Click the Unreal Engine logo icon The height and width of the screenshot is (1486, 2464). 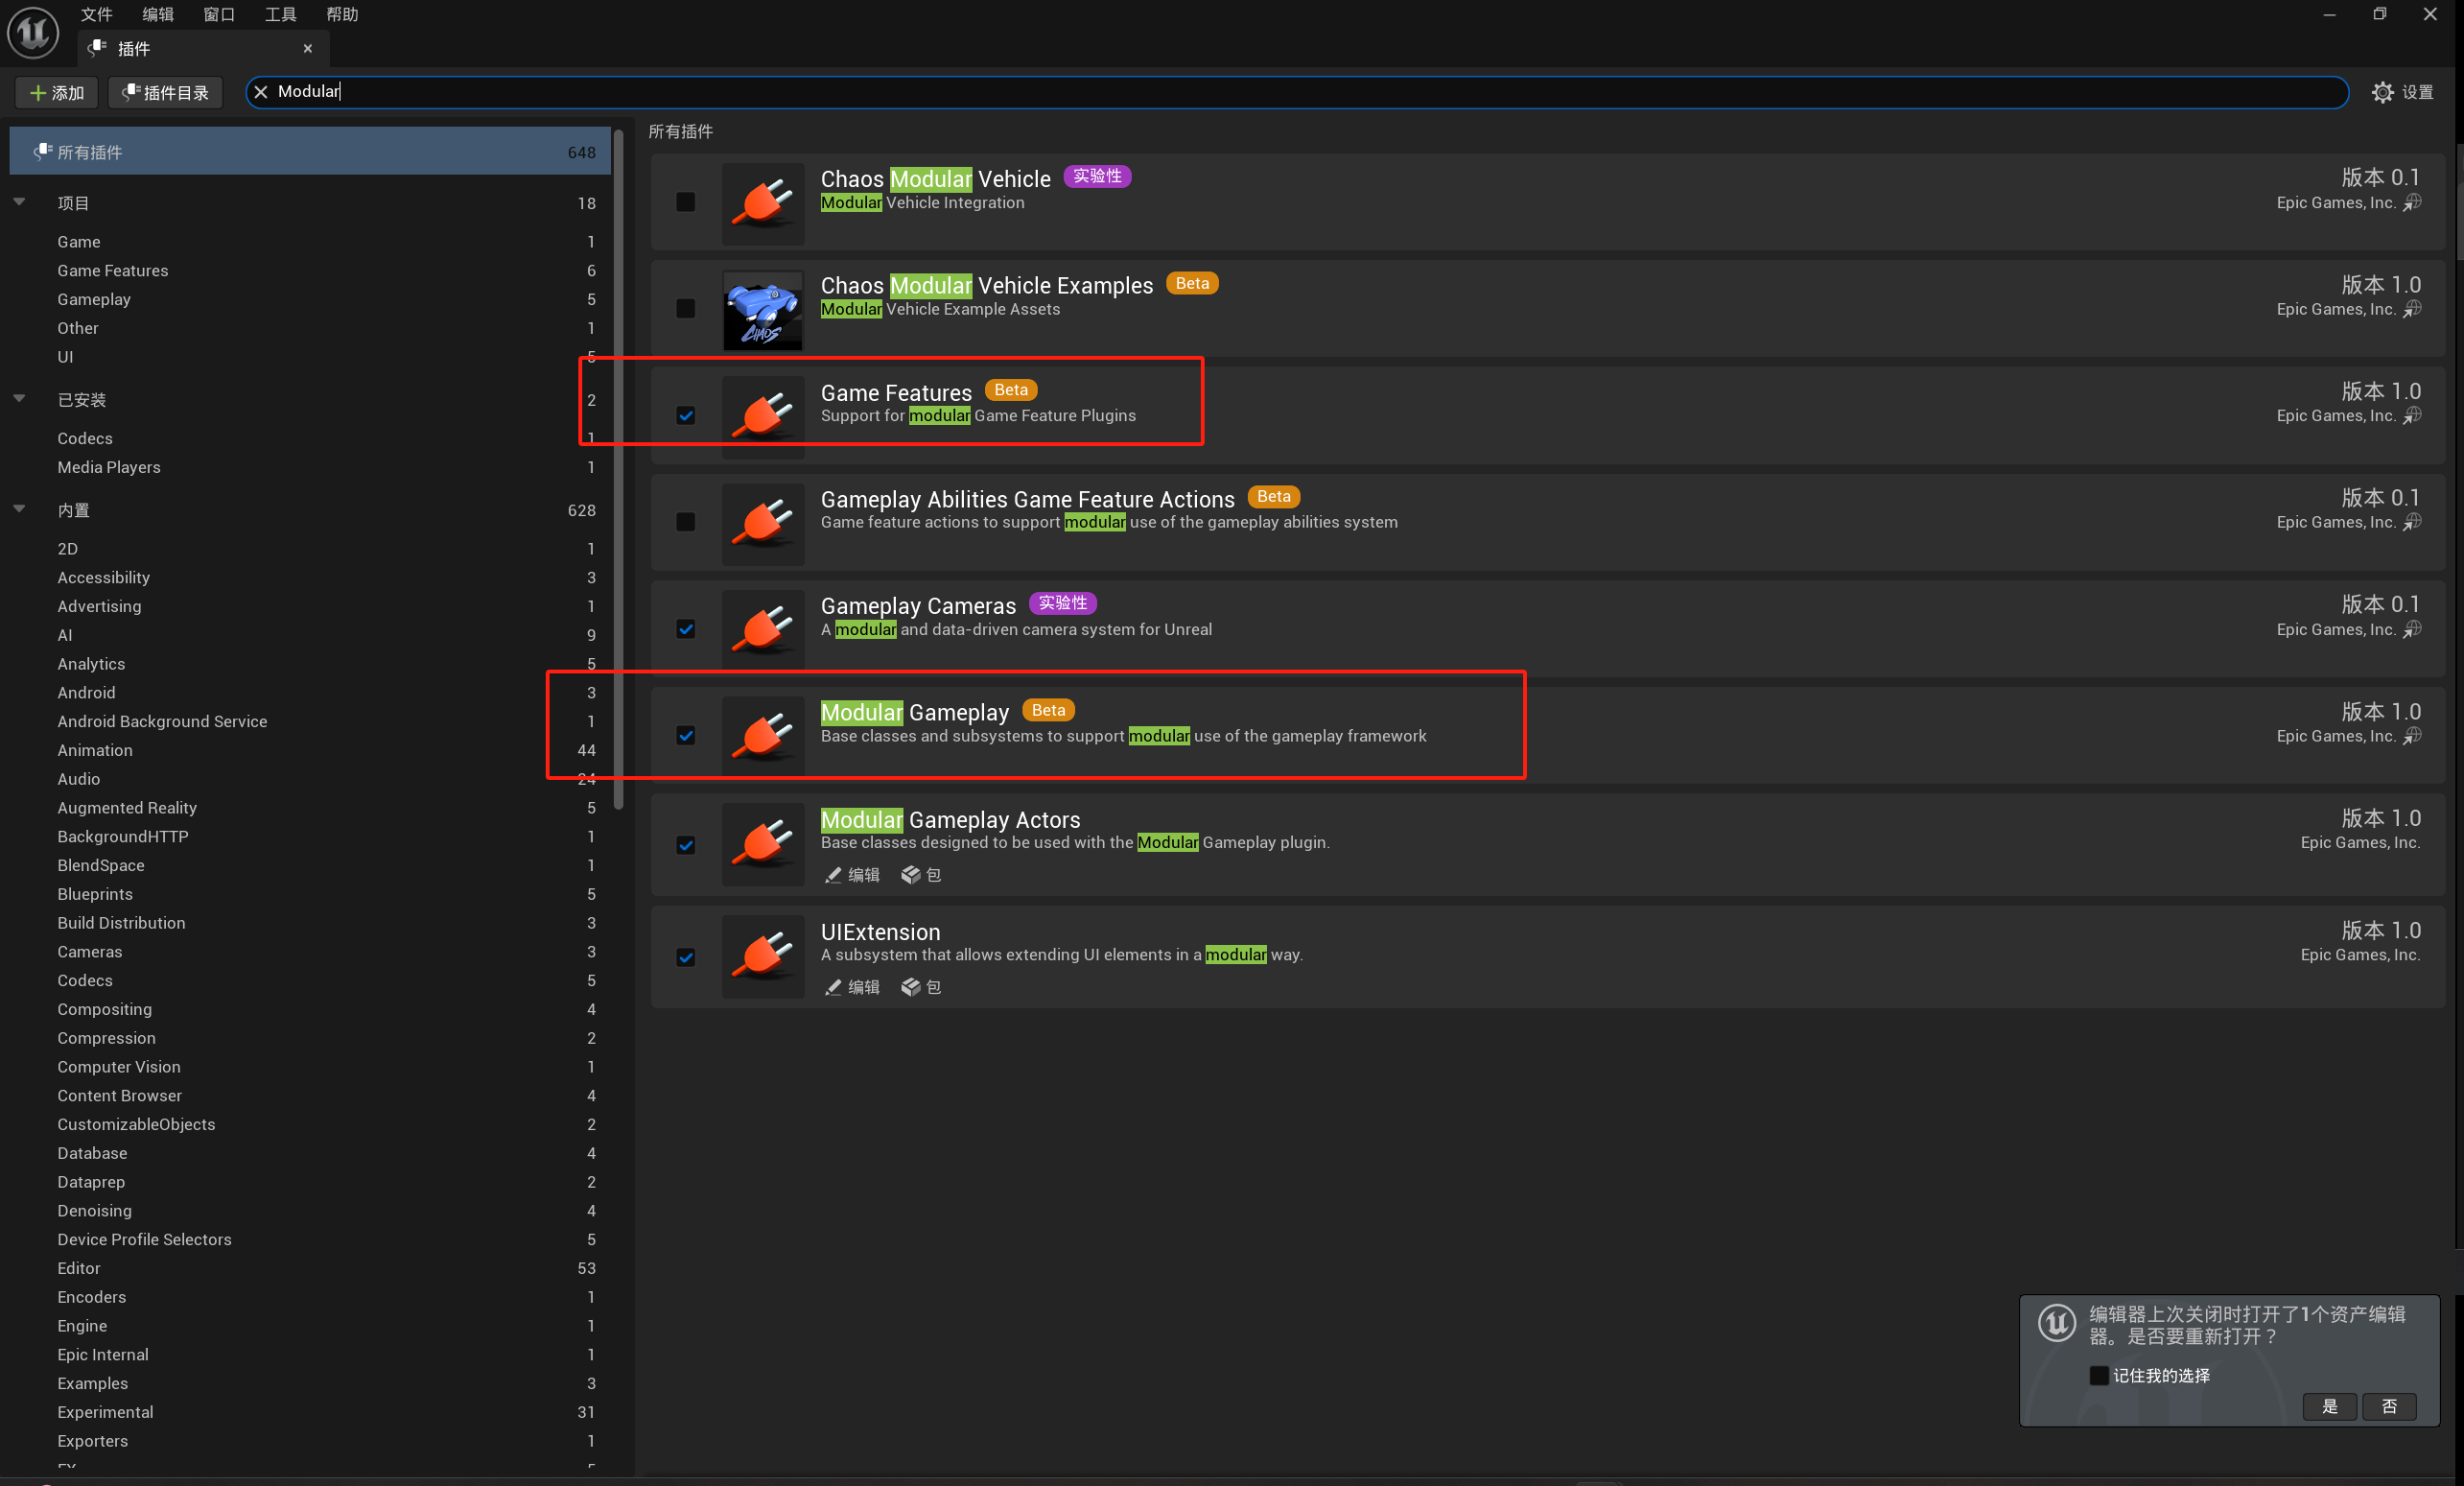(33, 31)
